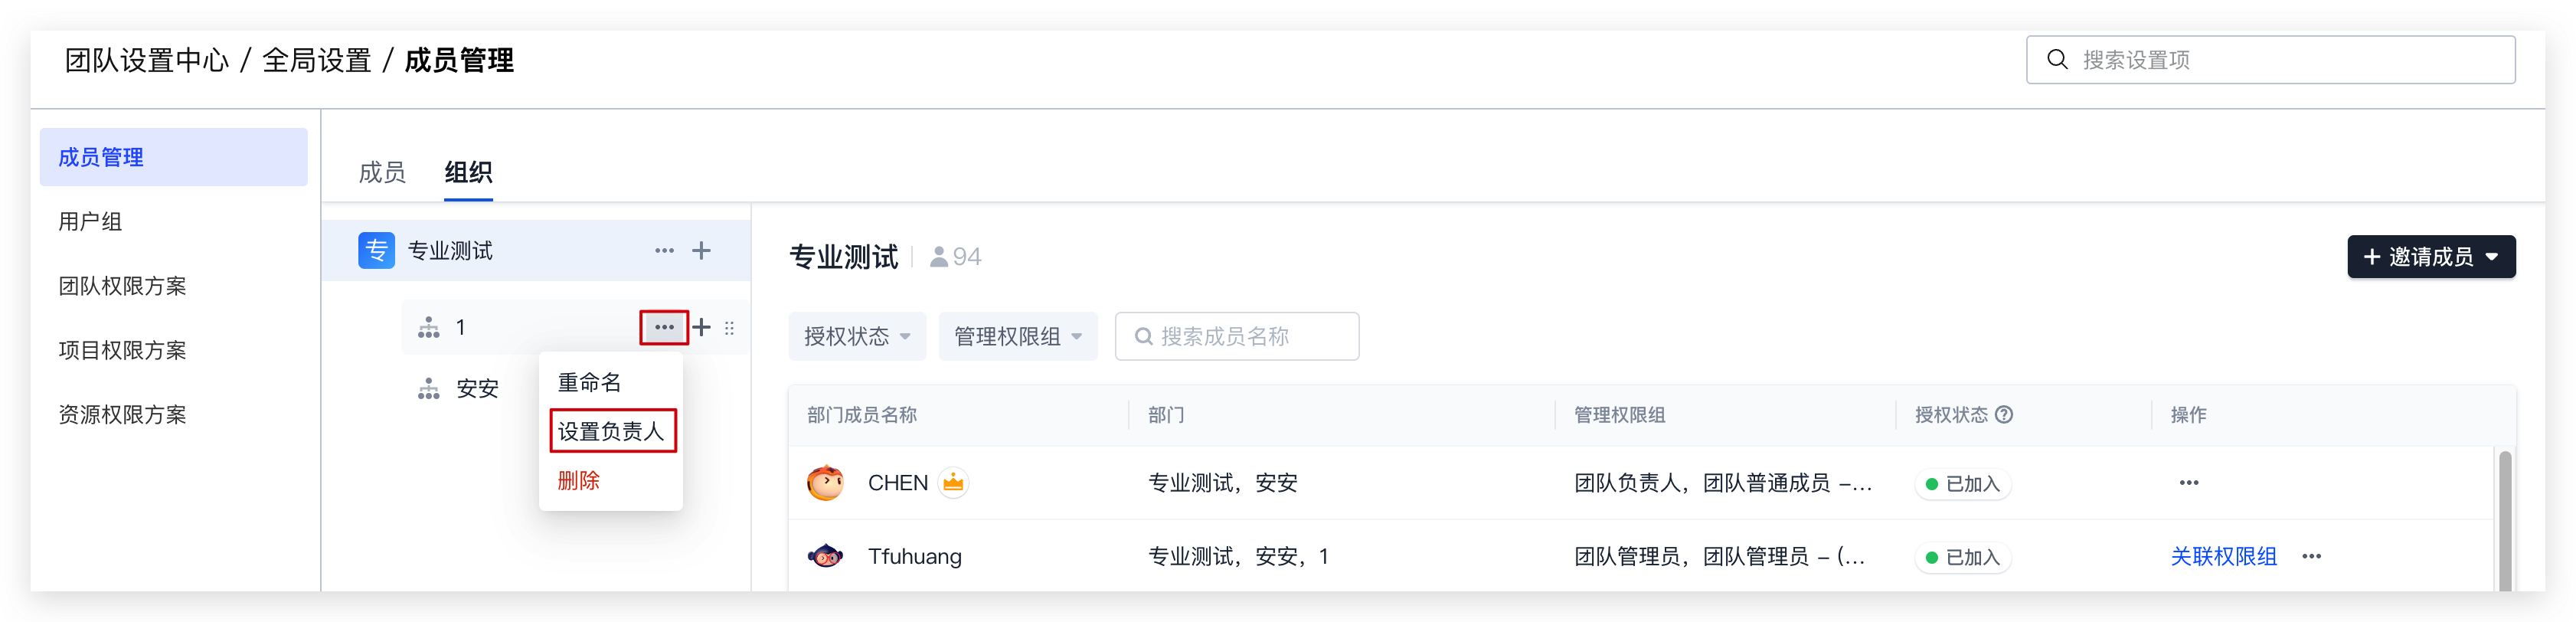This screenshot has height=622, width=2576.
Task: Click the 管理权限组 column header
Action: pyautogui.click(x=1620, y=415)
